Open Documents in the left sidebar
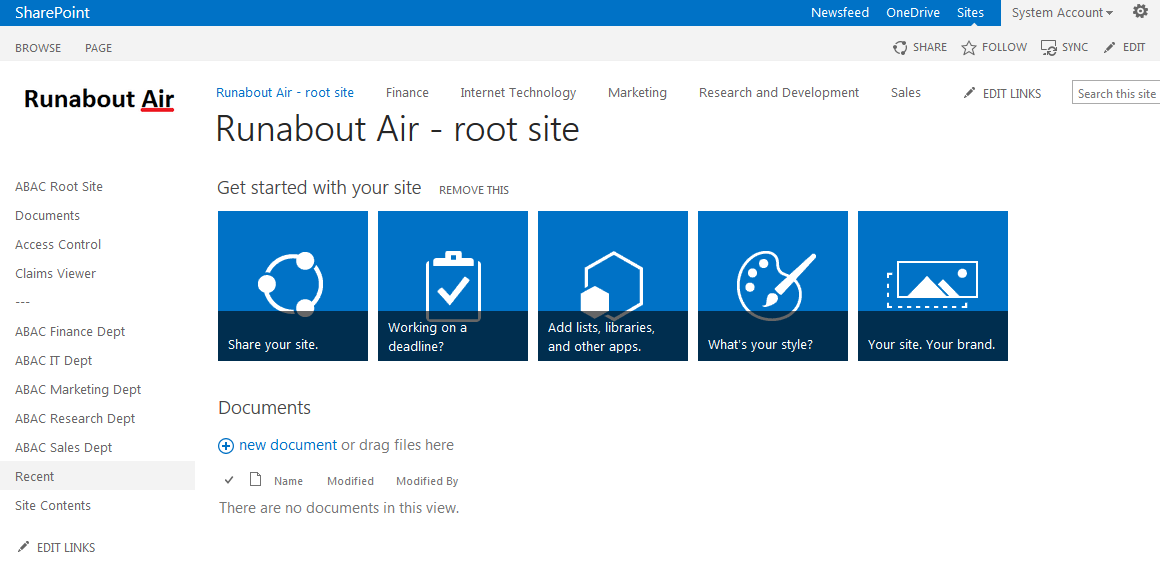Screen dimensions: 1160x577 coord(47,215)
